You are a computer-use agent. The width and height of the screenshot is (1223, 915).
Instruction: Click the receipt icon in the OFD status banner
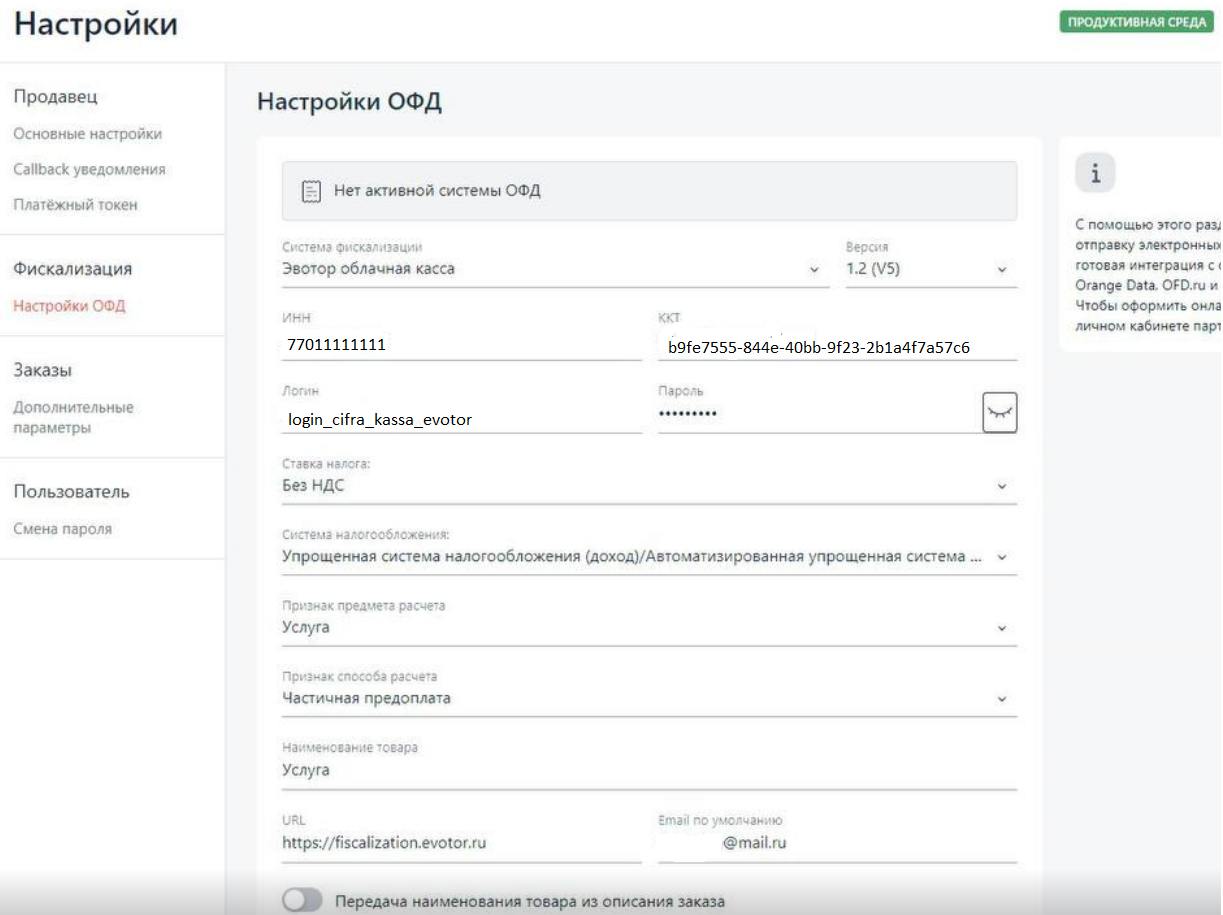point(311,191)
